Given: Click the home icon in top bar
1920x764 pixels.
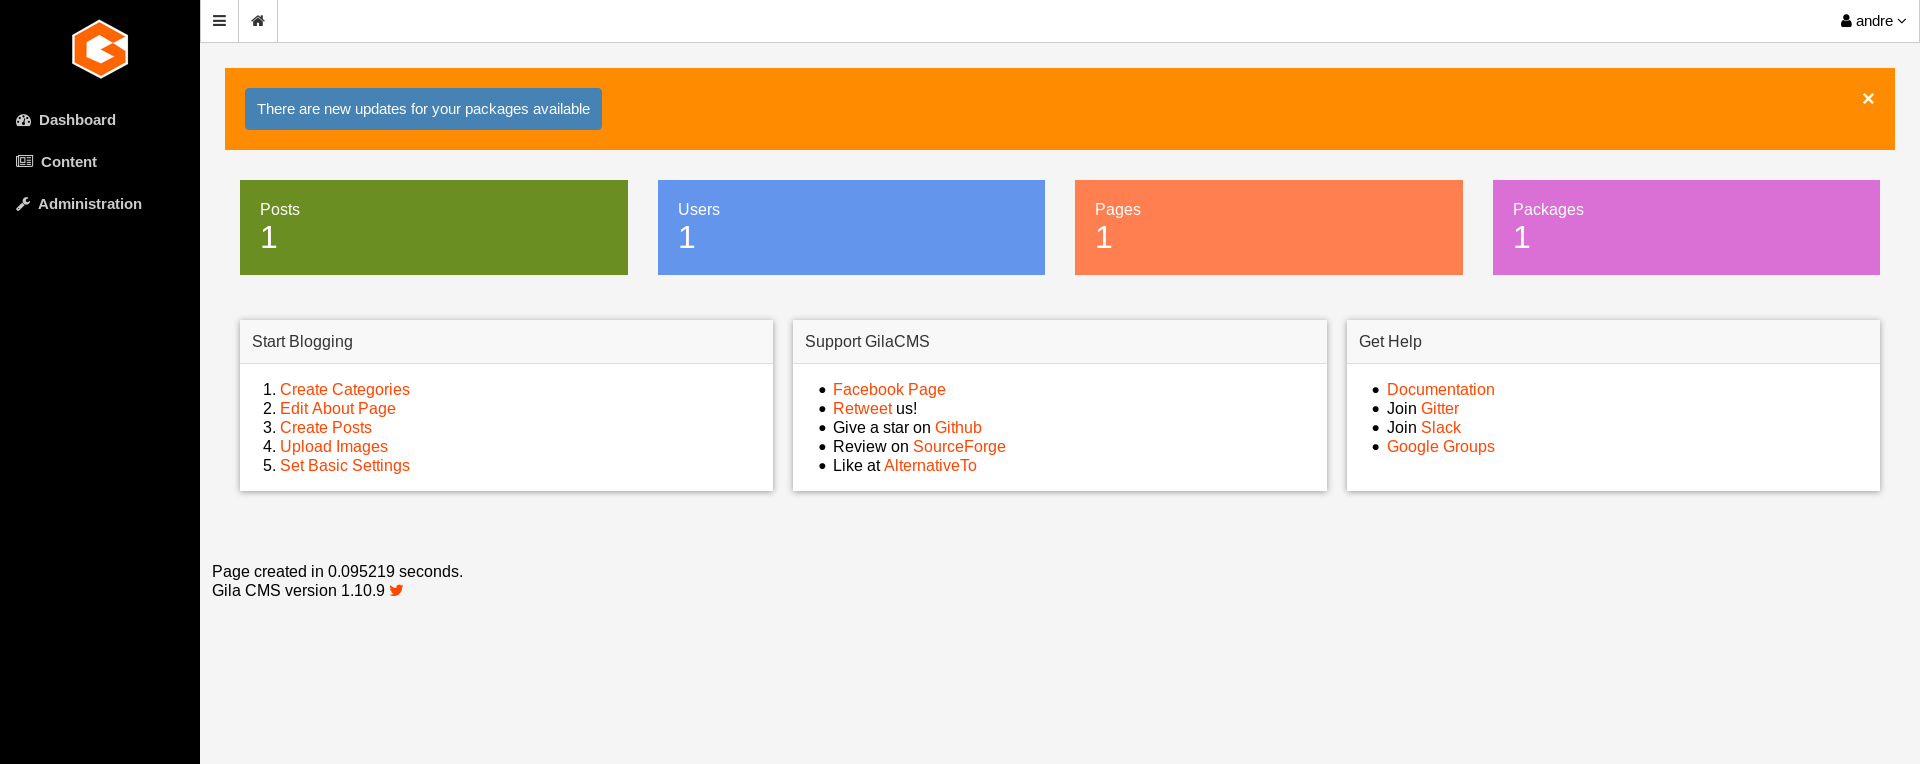Looking at the screenshot, I should [x=258, y=21].
